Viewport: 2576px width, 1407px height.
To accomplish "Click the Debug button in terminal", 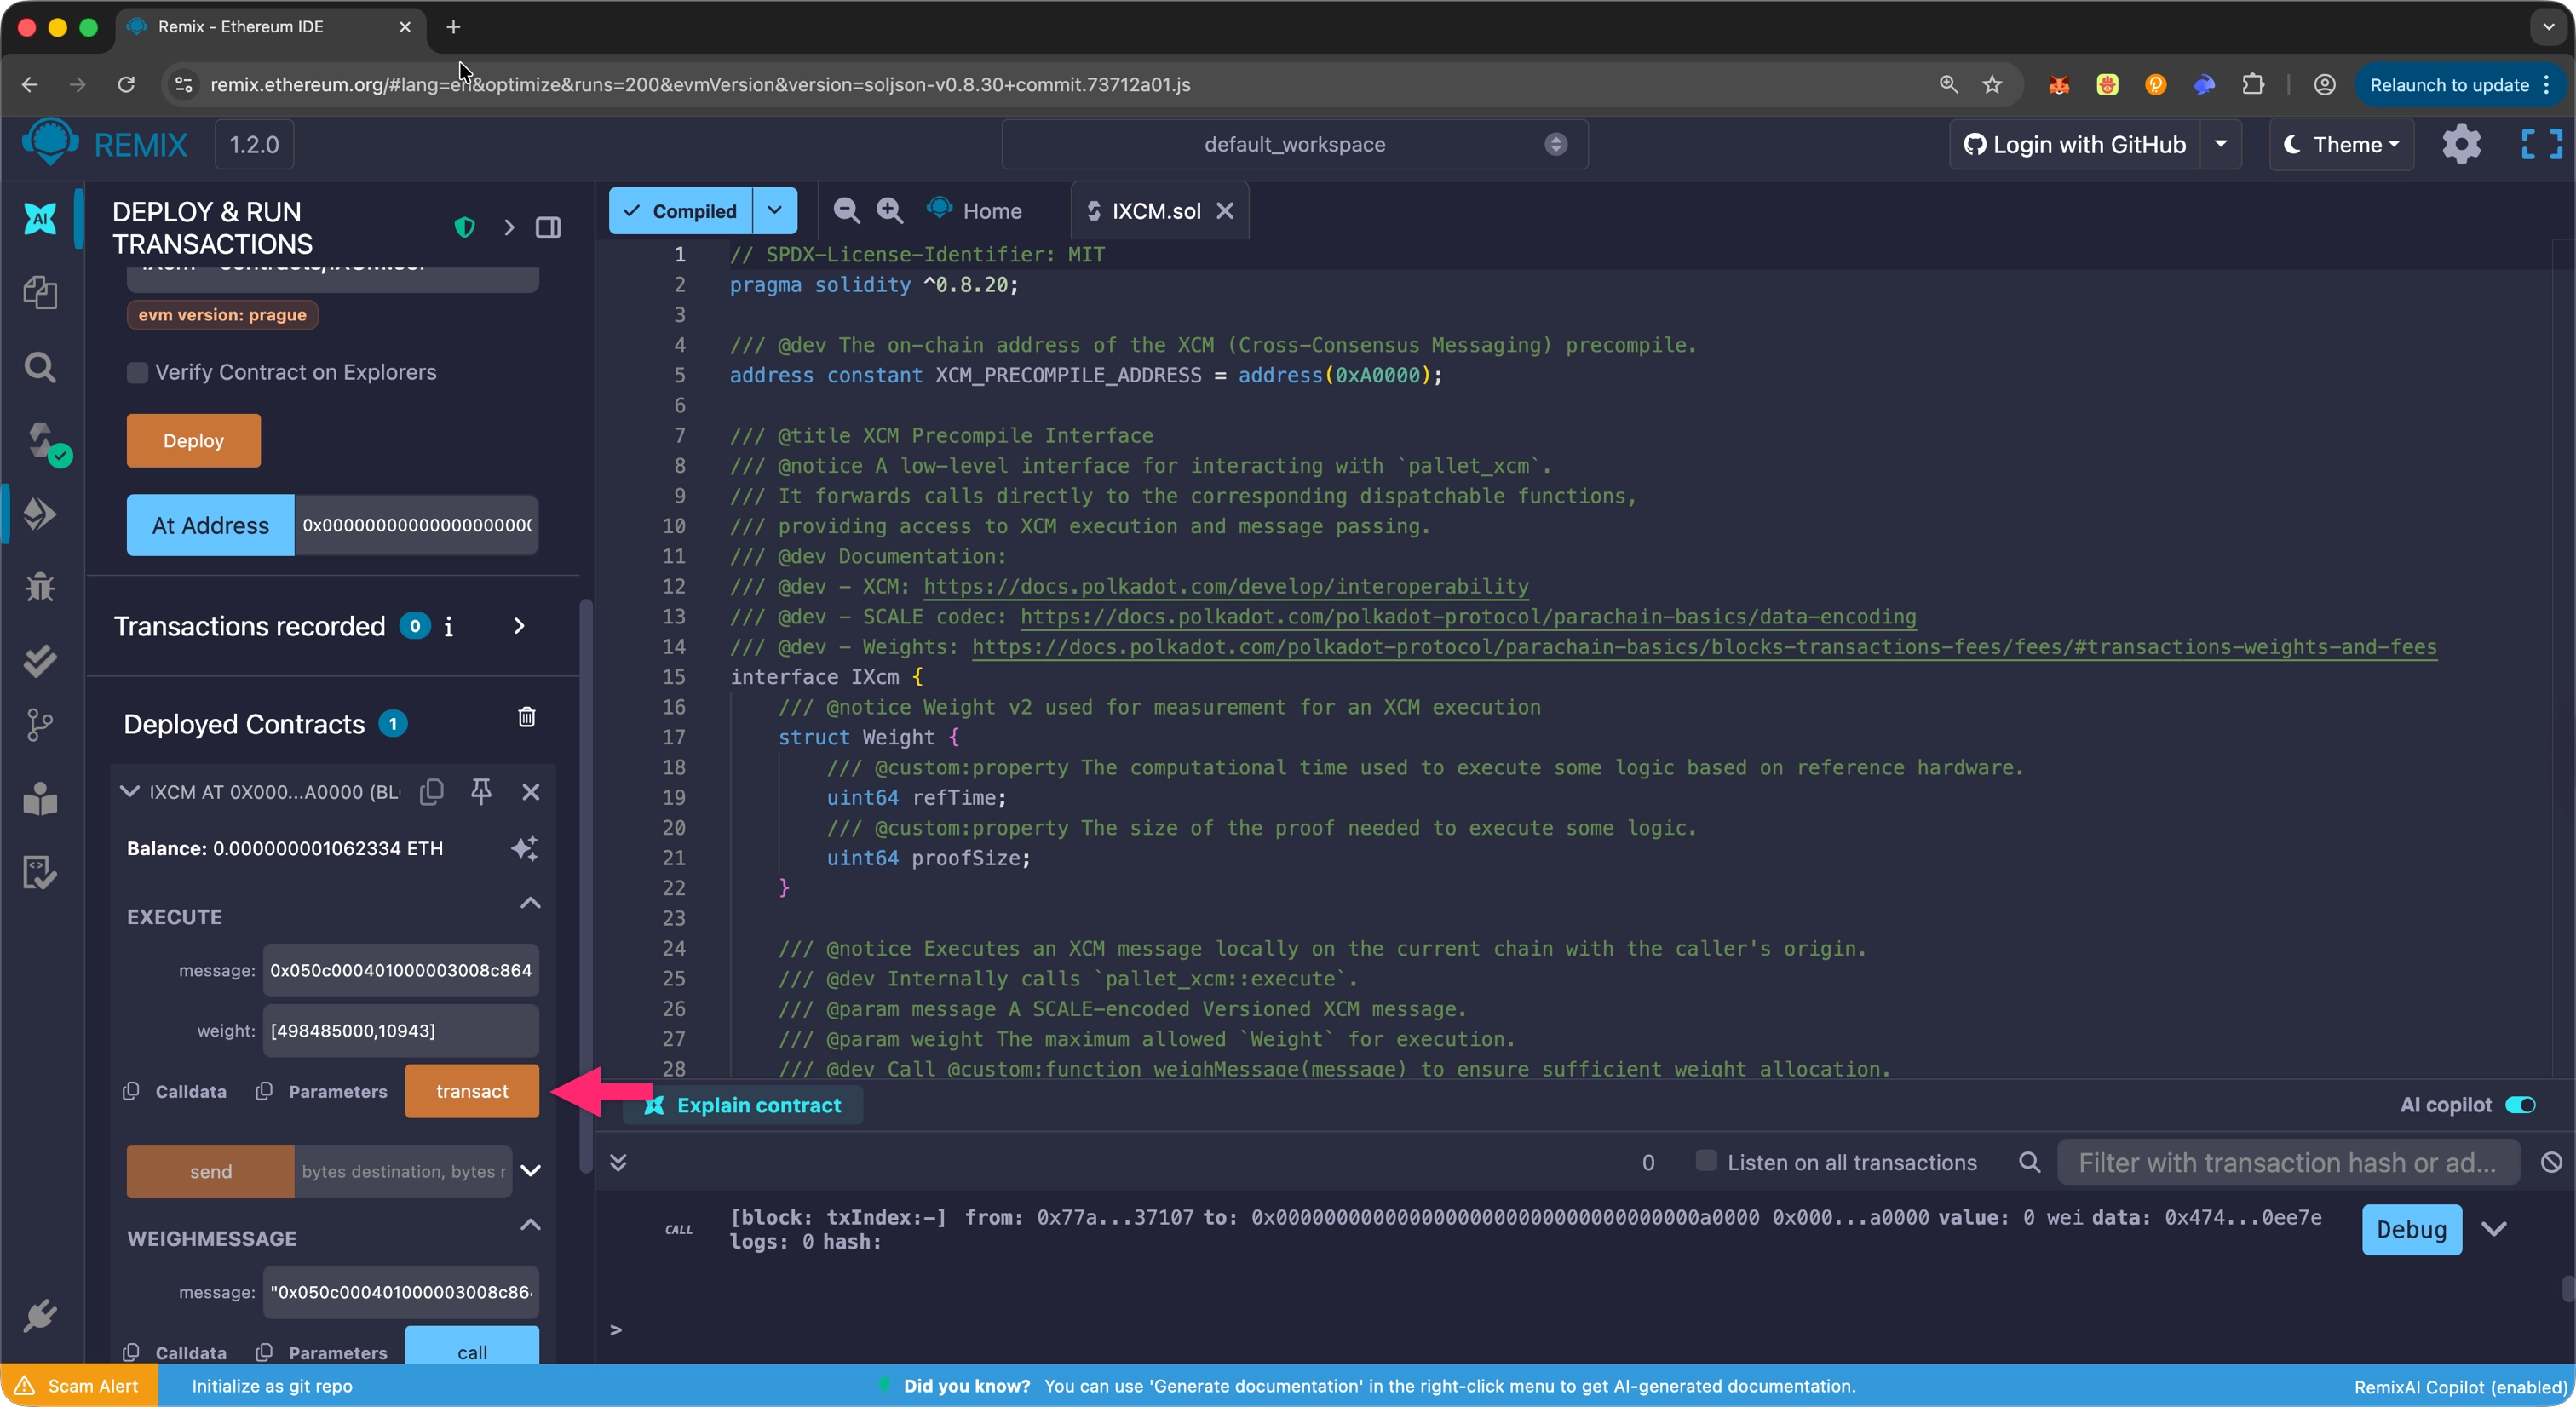I will [2411, 1229].
